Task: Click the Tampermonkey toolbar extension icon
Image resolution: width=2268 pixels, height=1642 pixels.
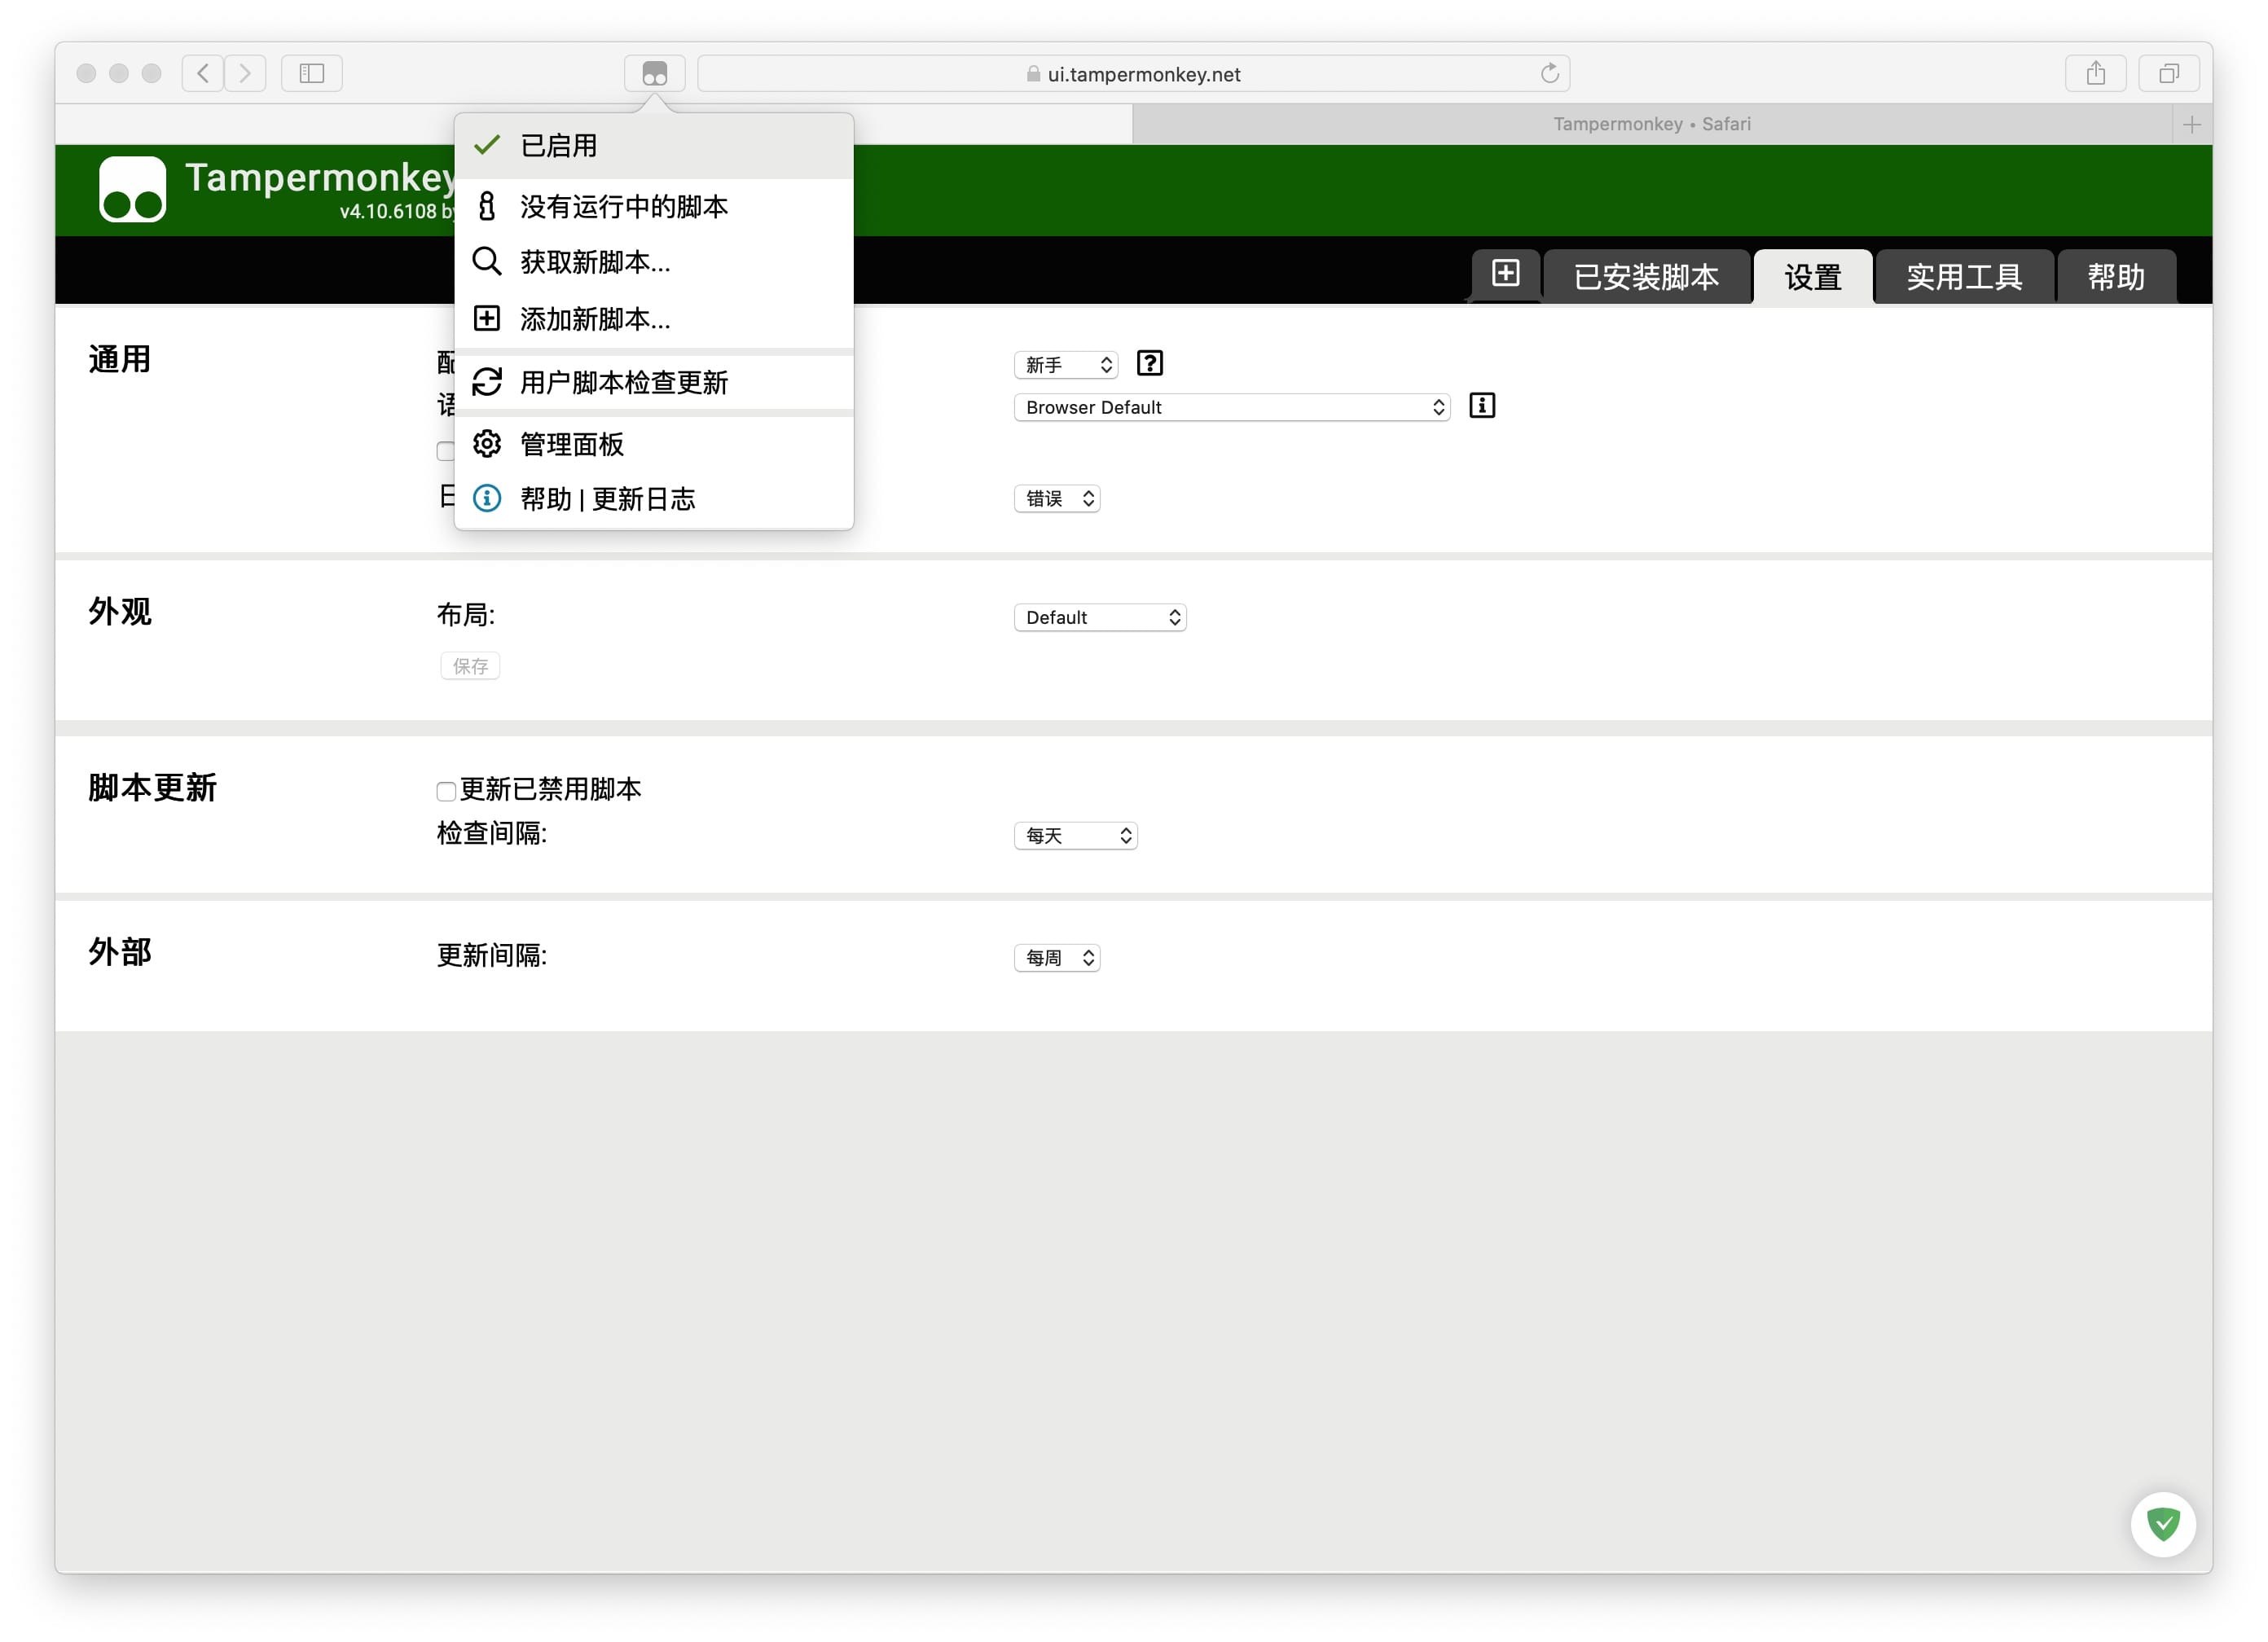Action: tap(654, 73)
